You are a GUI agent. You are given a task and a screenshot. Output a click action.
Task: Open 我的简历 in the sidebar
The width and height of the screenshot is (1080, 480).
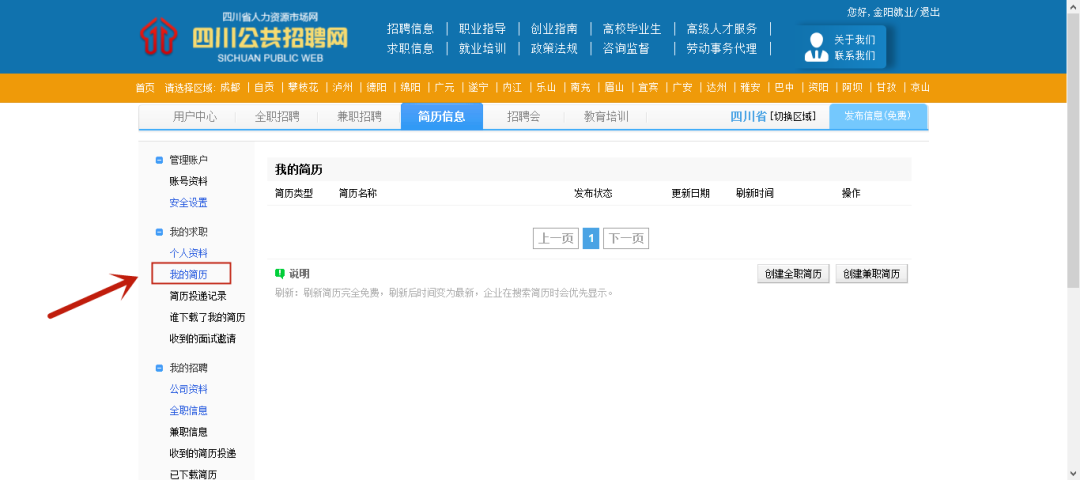188,274
